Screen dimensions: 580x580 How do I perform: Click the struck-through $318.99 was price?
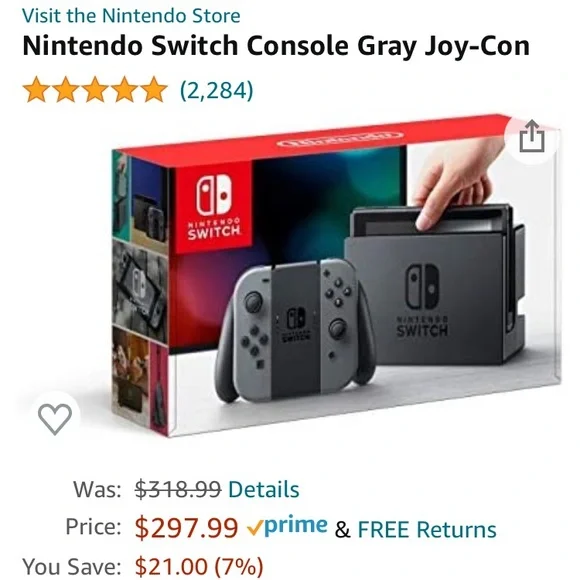pyautogui.click(x=178, y=489)
